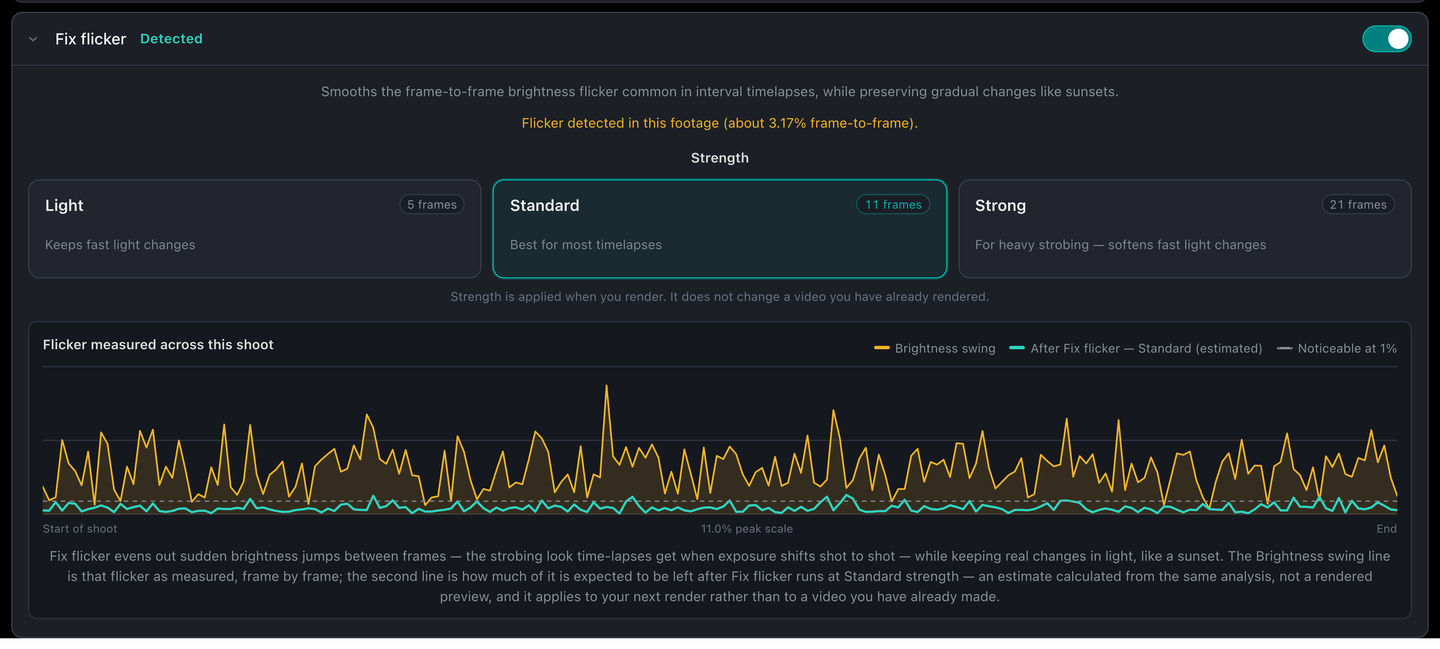Click the 5 frames badge

pos(432,205)
